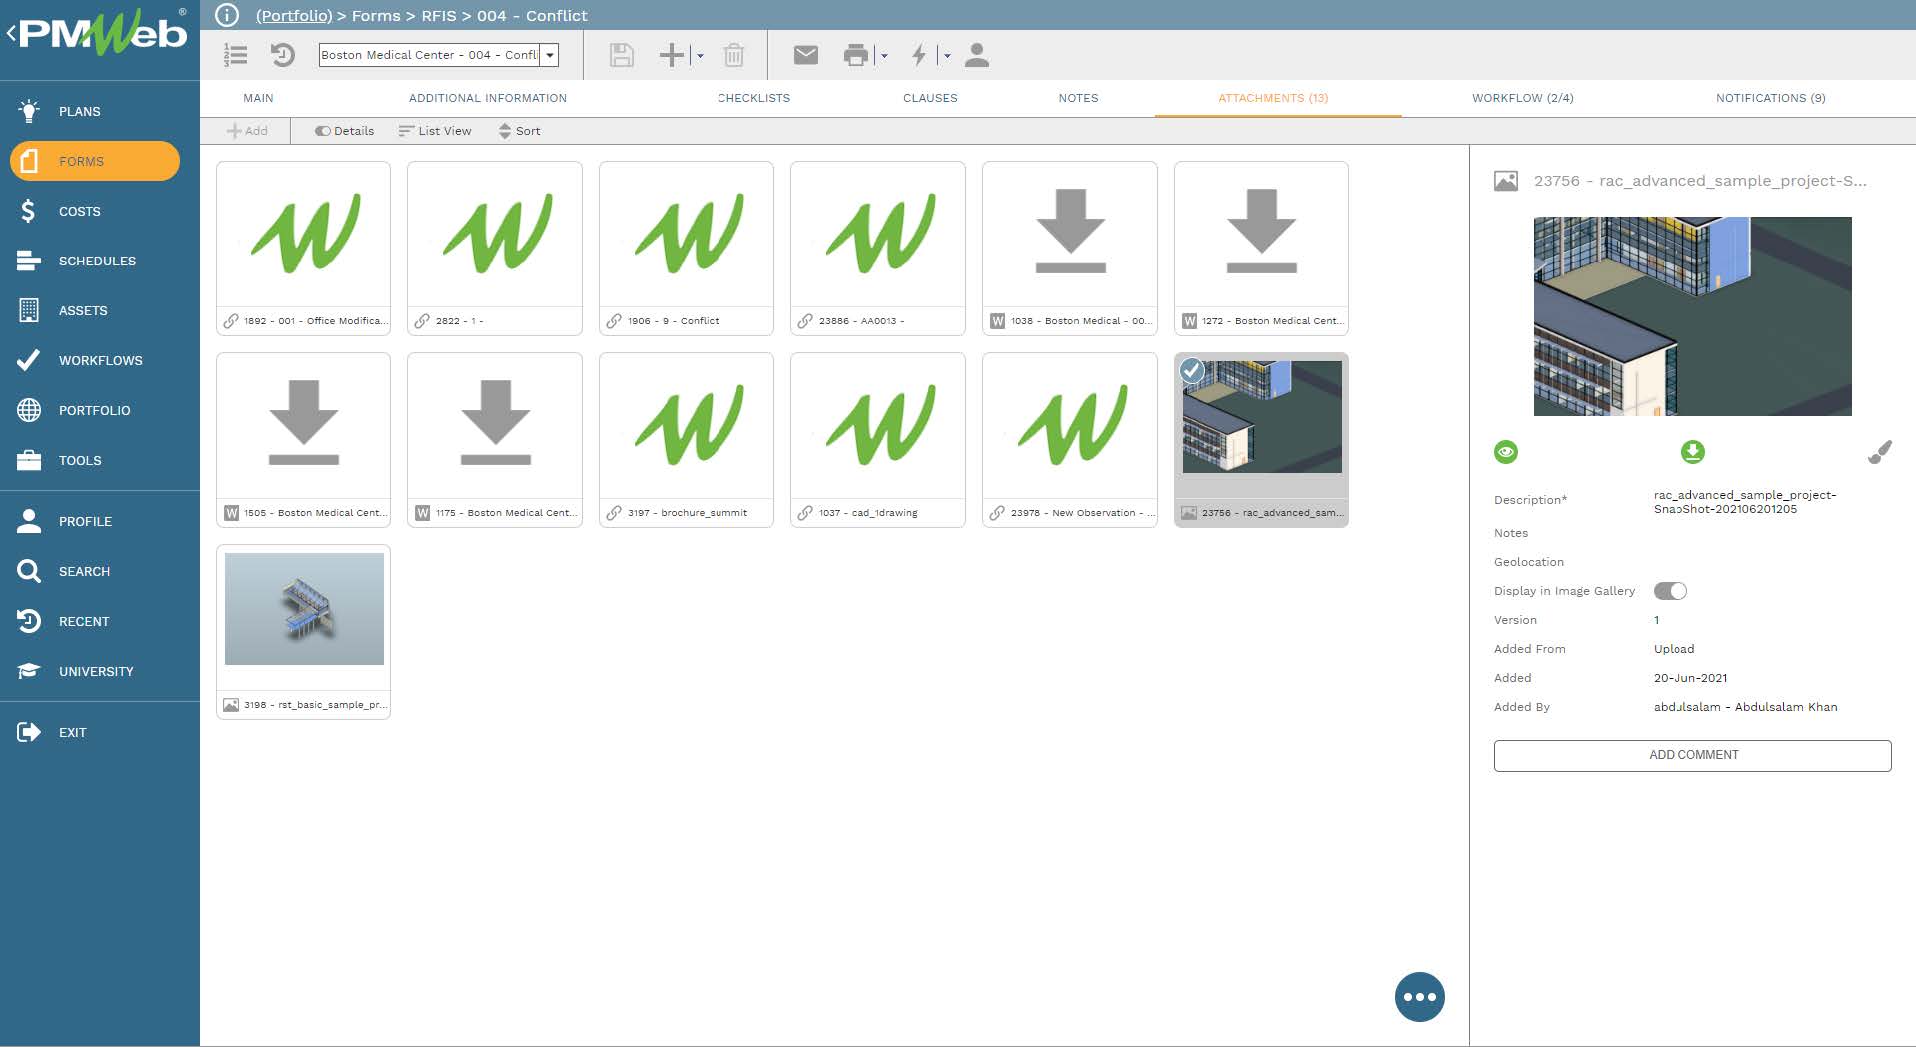Image resolution: width=1916 pixels, height=1047 pixels.
Task: Click the green download icon in details
Action: pos(1692,452)
